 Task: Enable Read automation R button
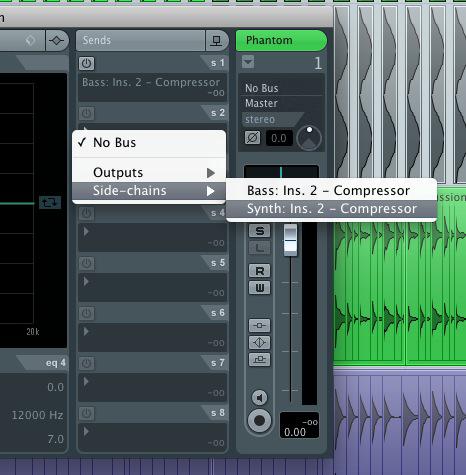(x=260, y=271)
